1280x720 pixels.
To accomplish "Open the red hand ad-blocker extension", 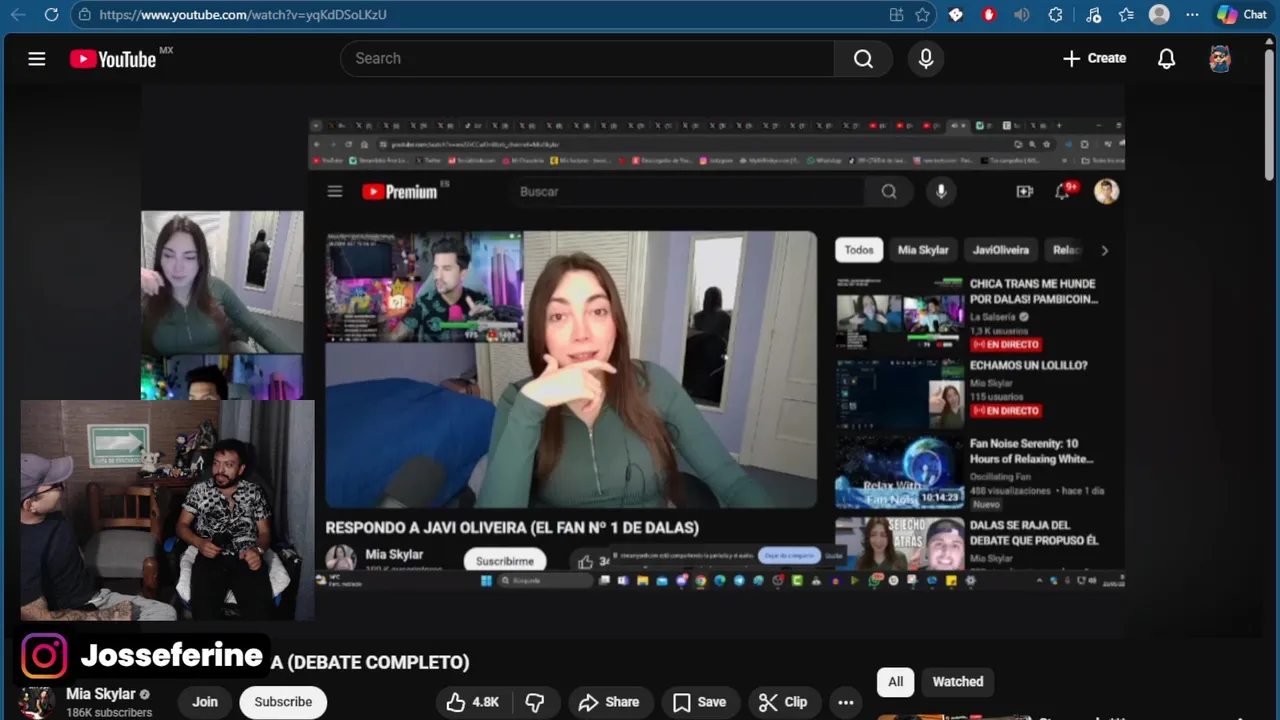I will click(x=989, y=15).
